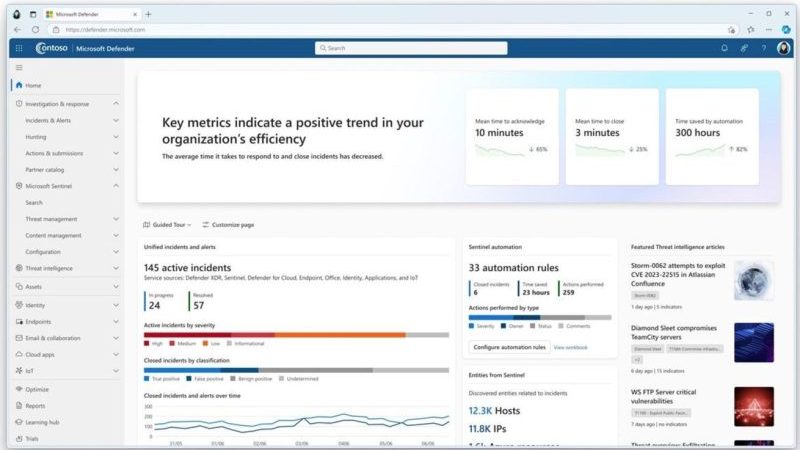
Task: Click the Actions performed by type bar
Action: pyautogui.click(x=540, y=317)
